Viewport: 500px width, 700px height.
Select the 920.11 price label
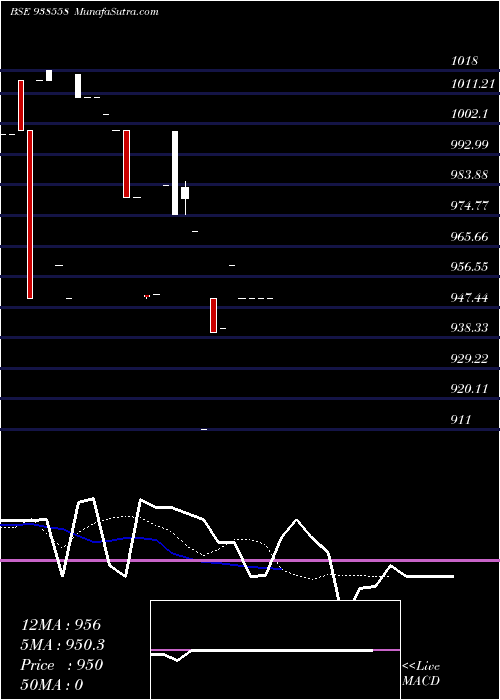pyautogui.click(x=469, y=389)
